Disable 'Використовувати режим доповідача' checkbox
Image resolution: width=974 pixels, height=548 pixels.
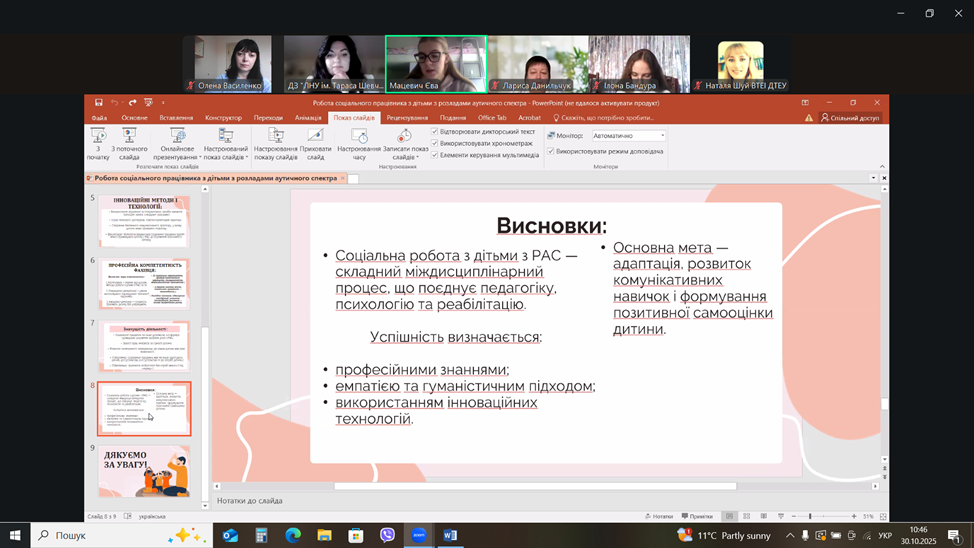point(551,151)
